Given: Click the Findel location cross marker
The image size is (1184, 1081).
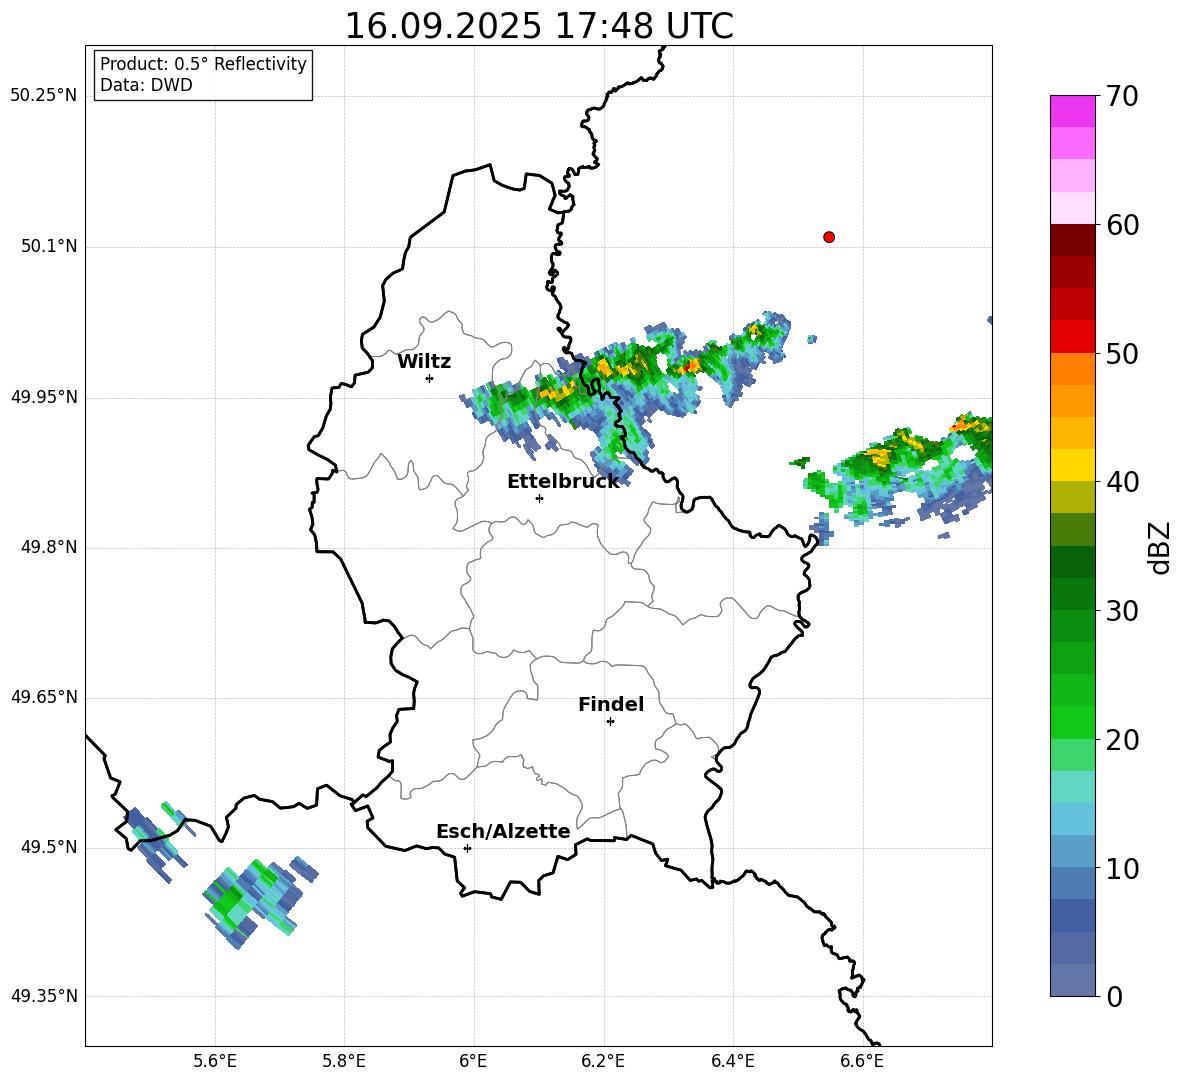Looking at the screenshot, I should tap(610, 722).
